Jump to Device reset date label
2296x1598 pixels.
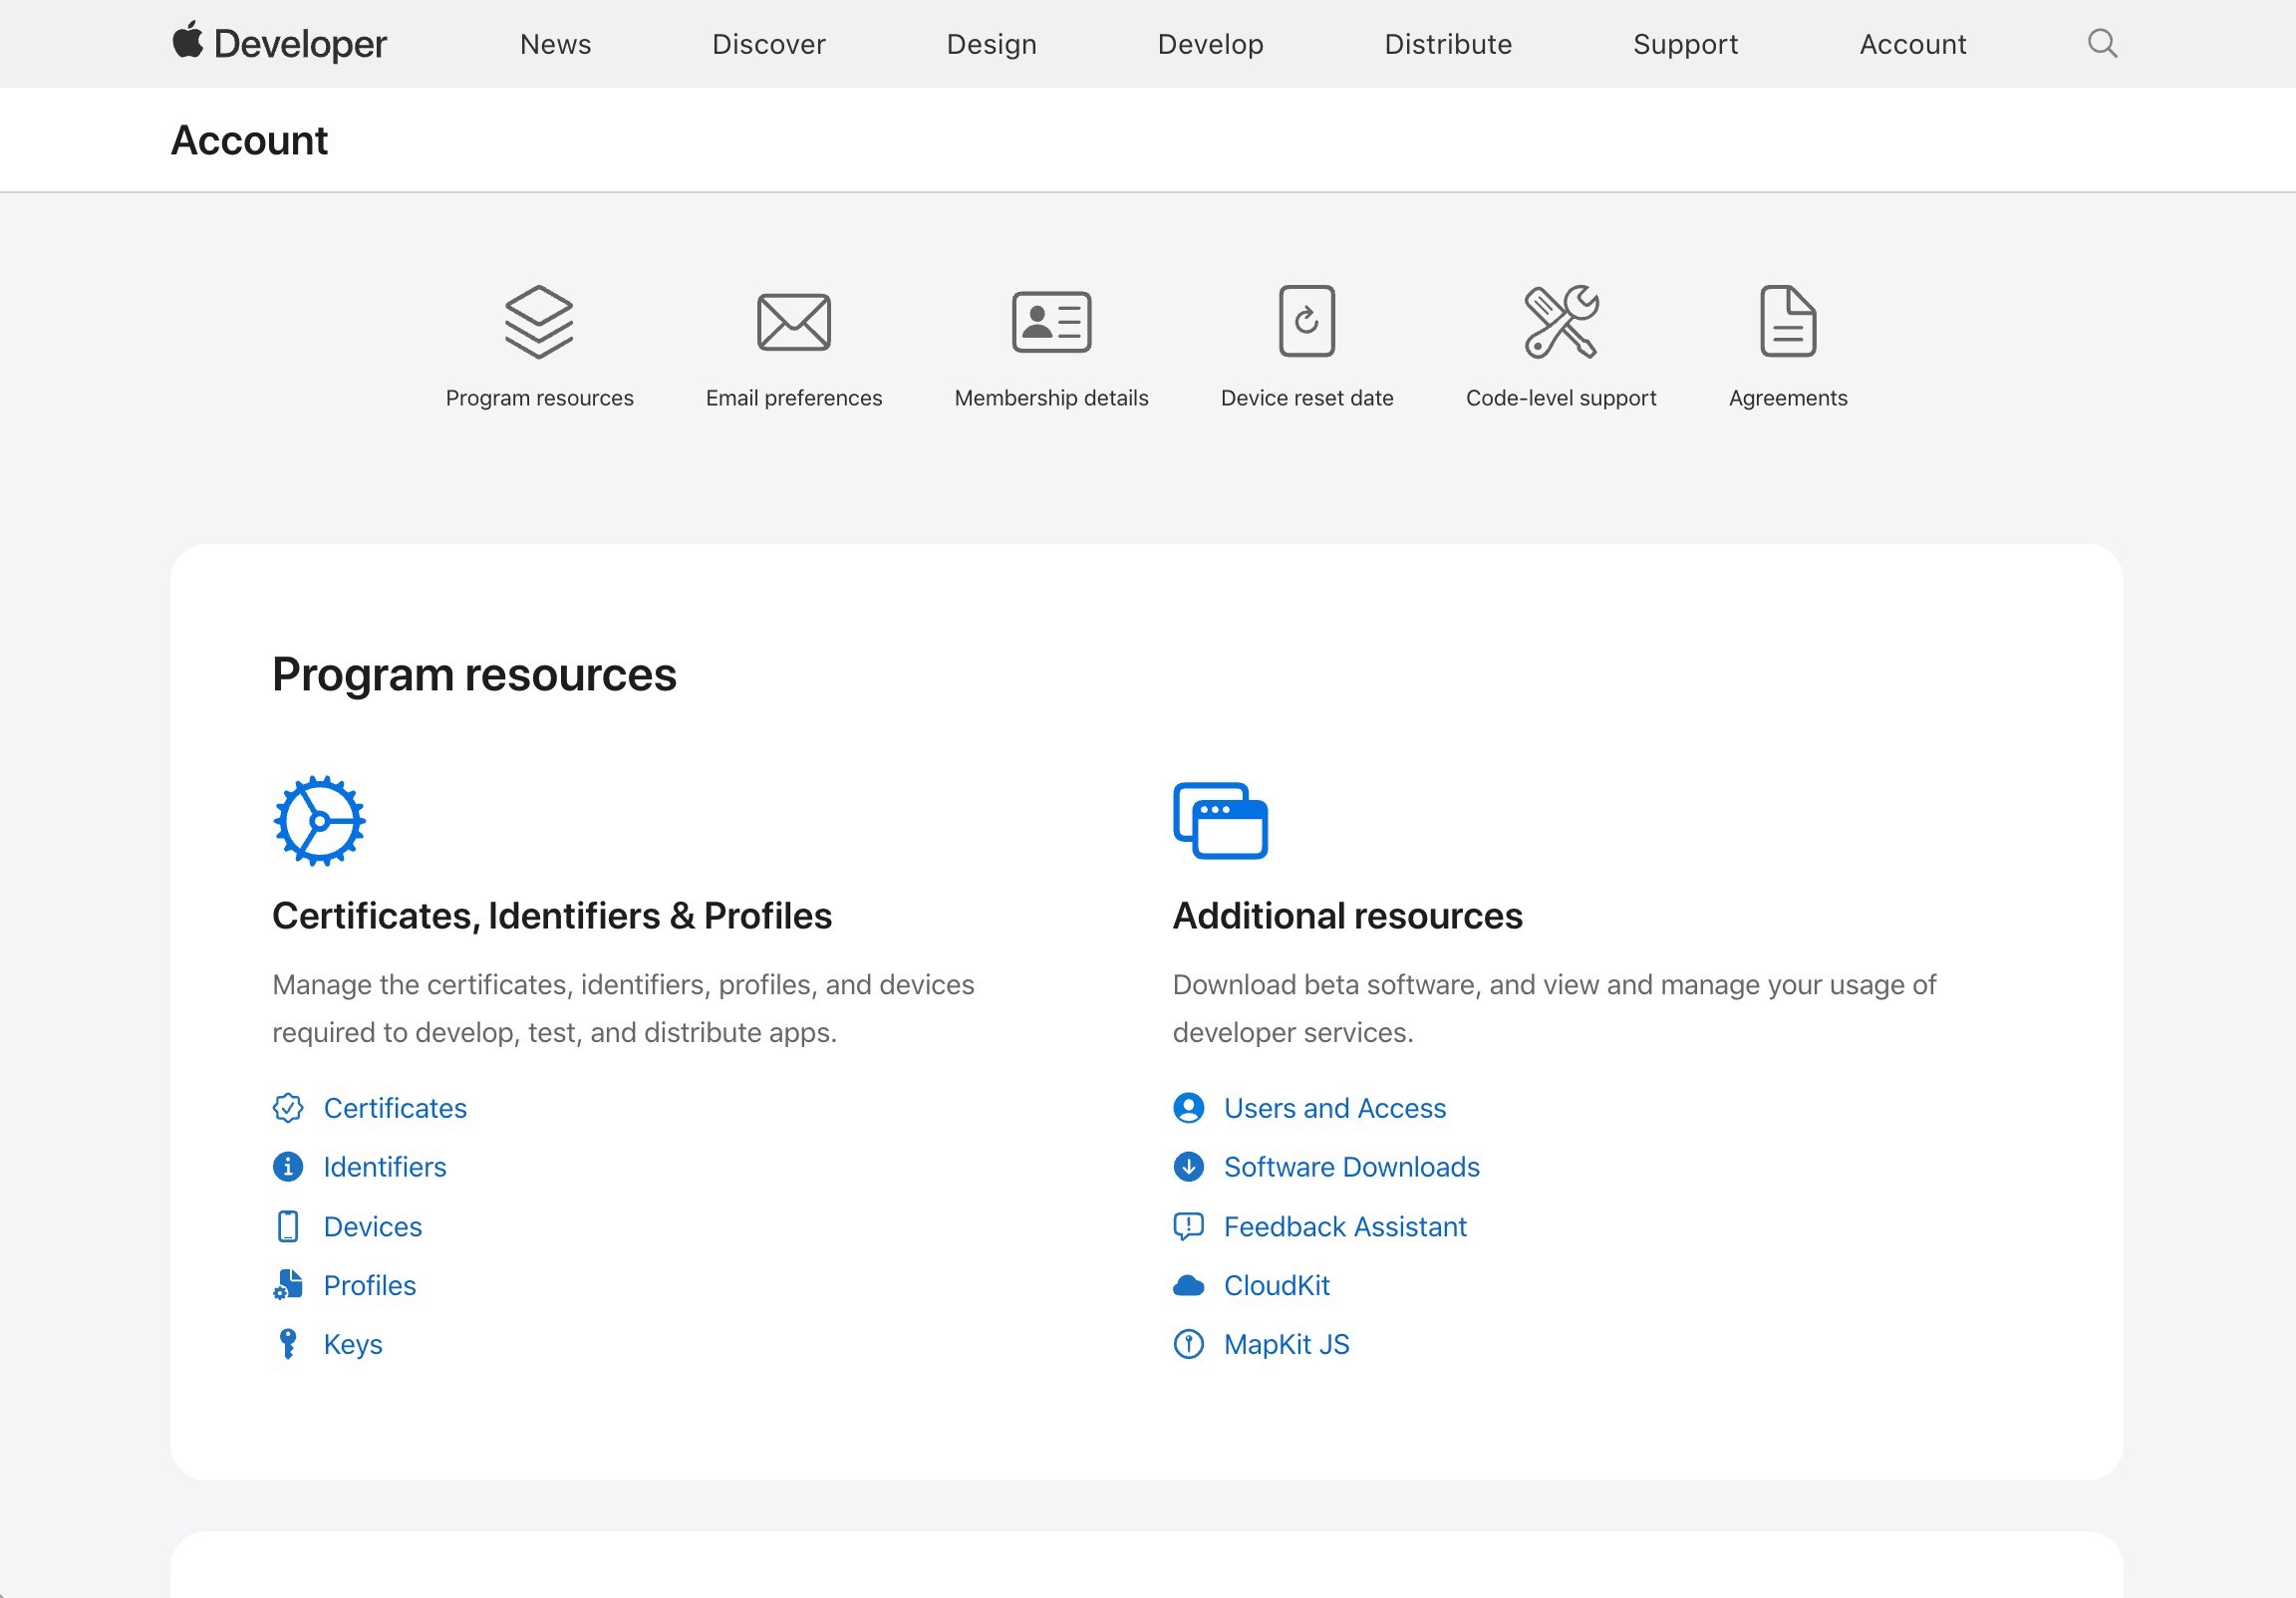[1307, 398]
